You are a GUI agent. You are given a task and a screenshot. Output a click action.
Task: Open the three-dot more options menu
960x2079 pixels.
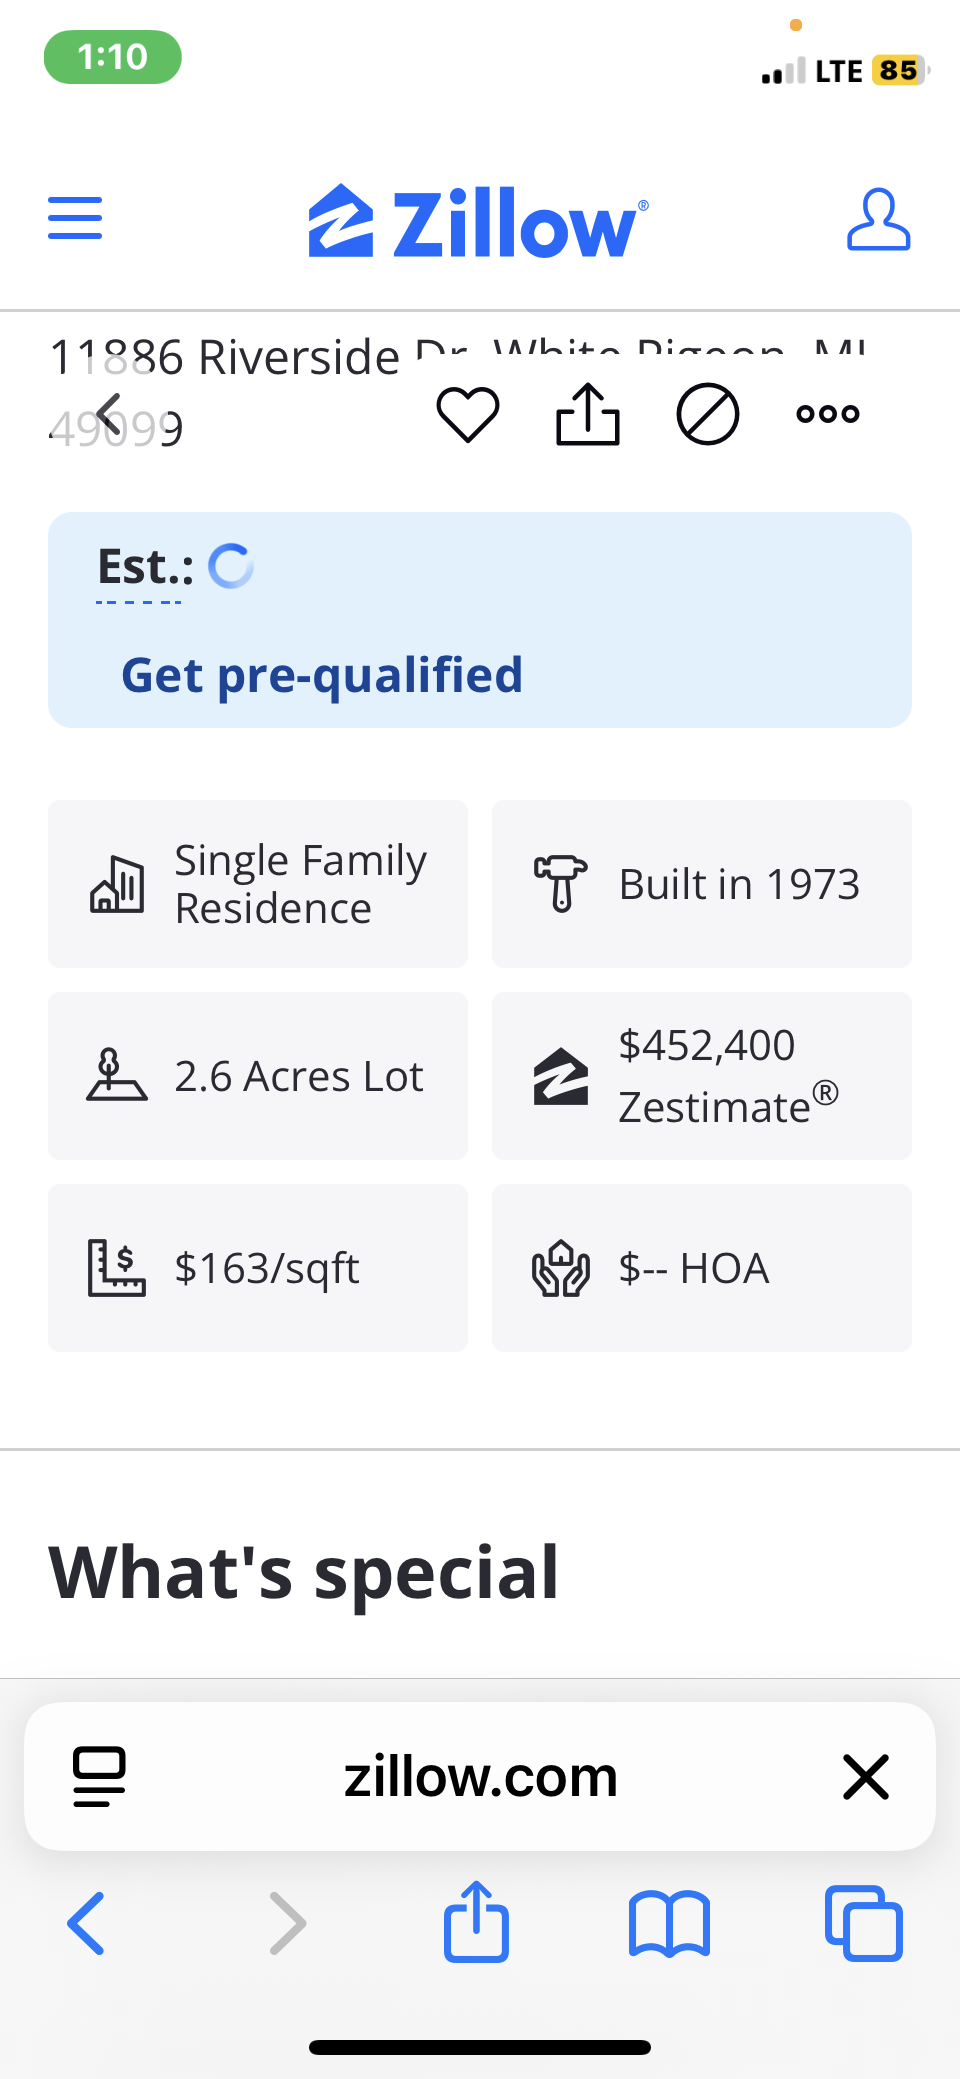click(x=828, y=414)
